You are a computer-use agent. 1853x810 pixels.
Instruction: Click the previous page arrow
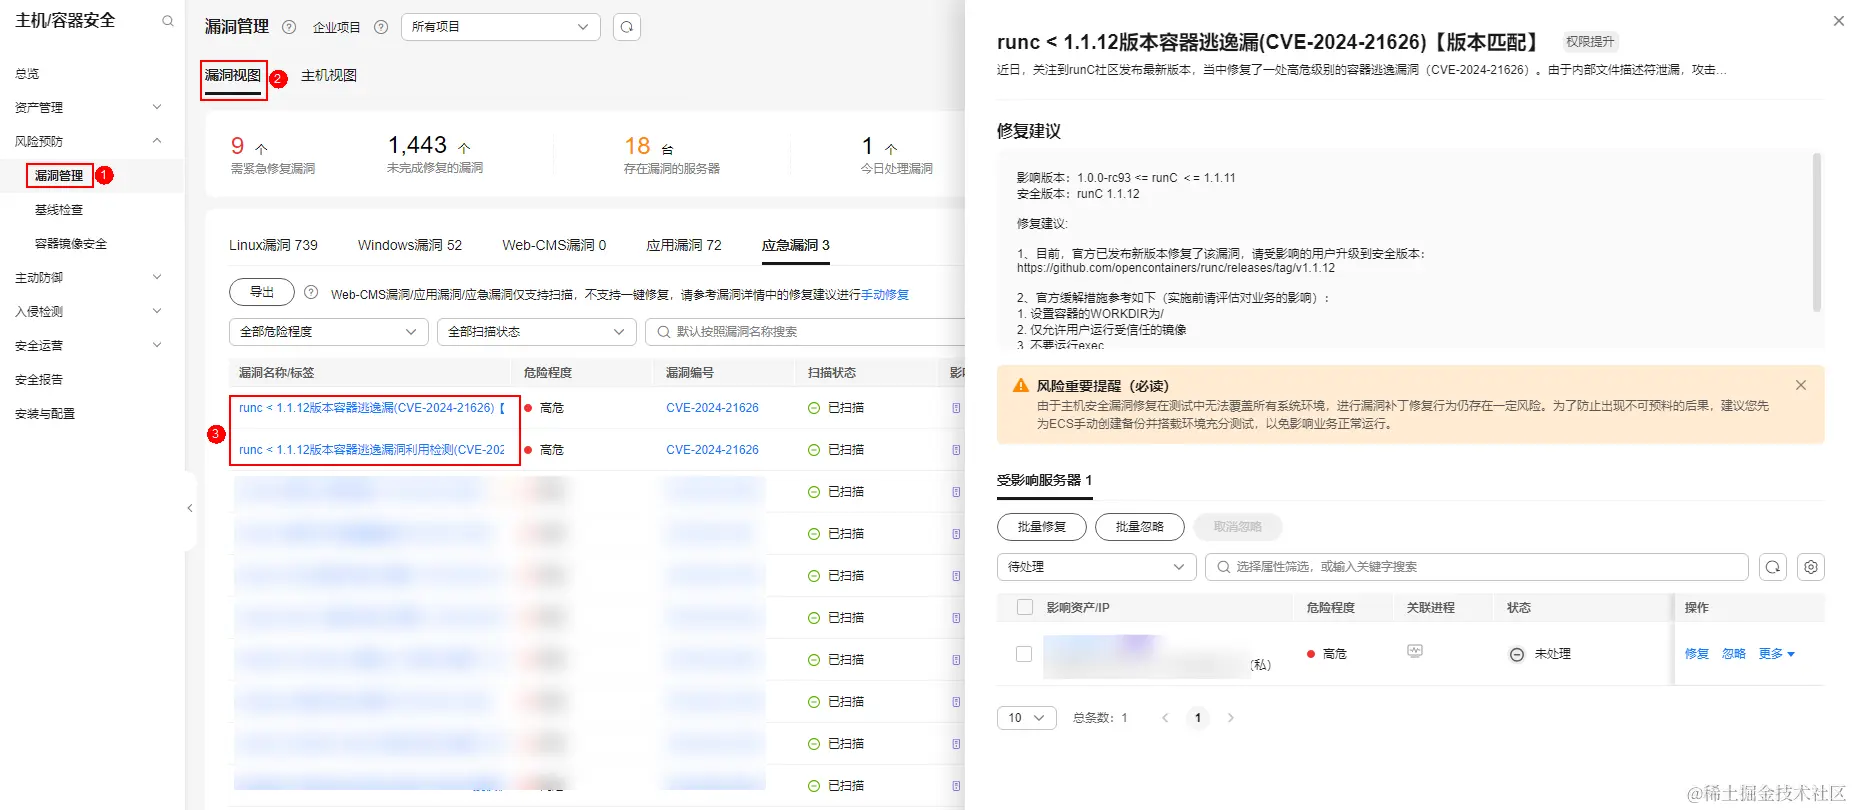(1165, 718)
